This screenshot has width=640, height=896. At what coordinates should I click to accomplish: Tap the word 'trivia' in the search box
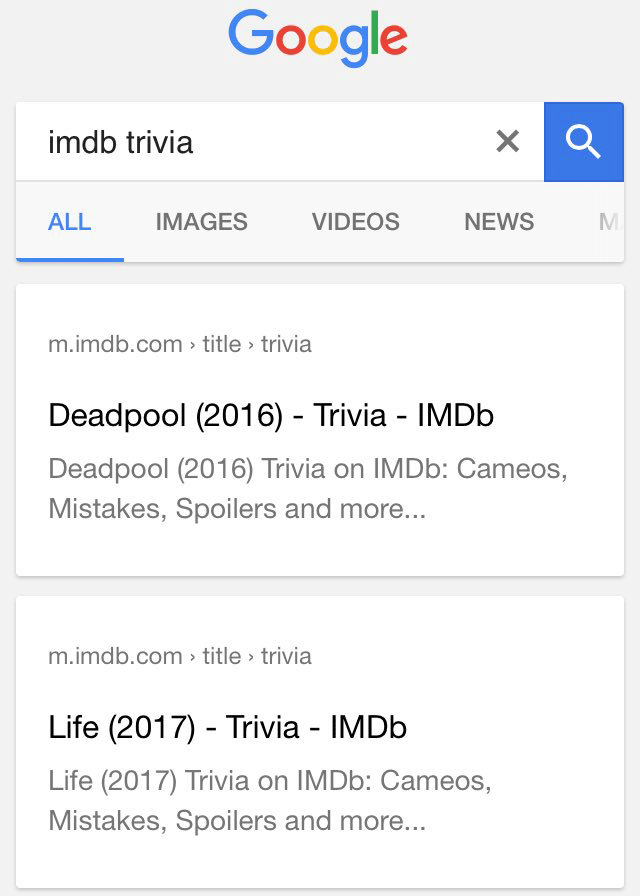coord(159,142)
